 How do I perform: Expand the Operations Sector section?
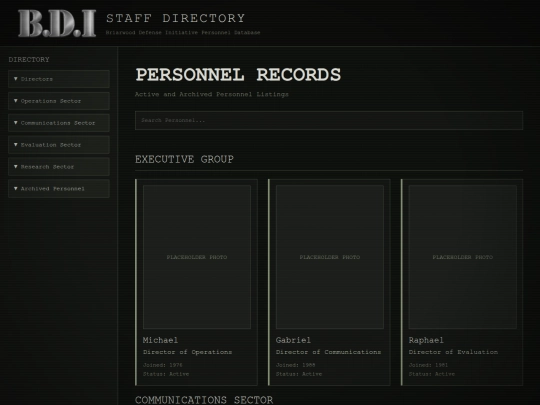coord(59,101)
